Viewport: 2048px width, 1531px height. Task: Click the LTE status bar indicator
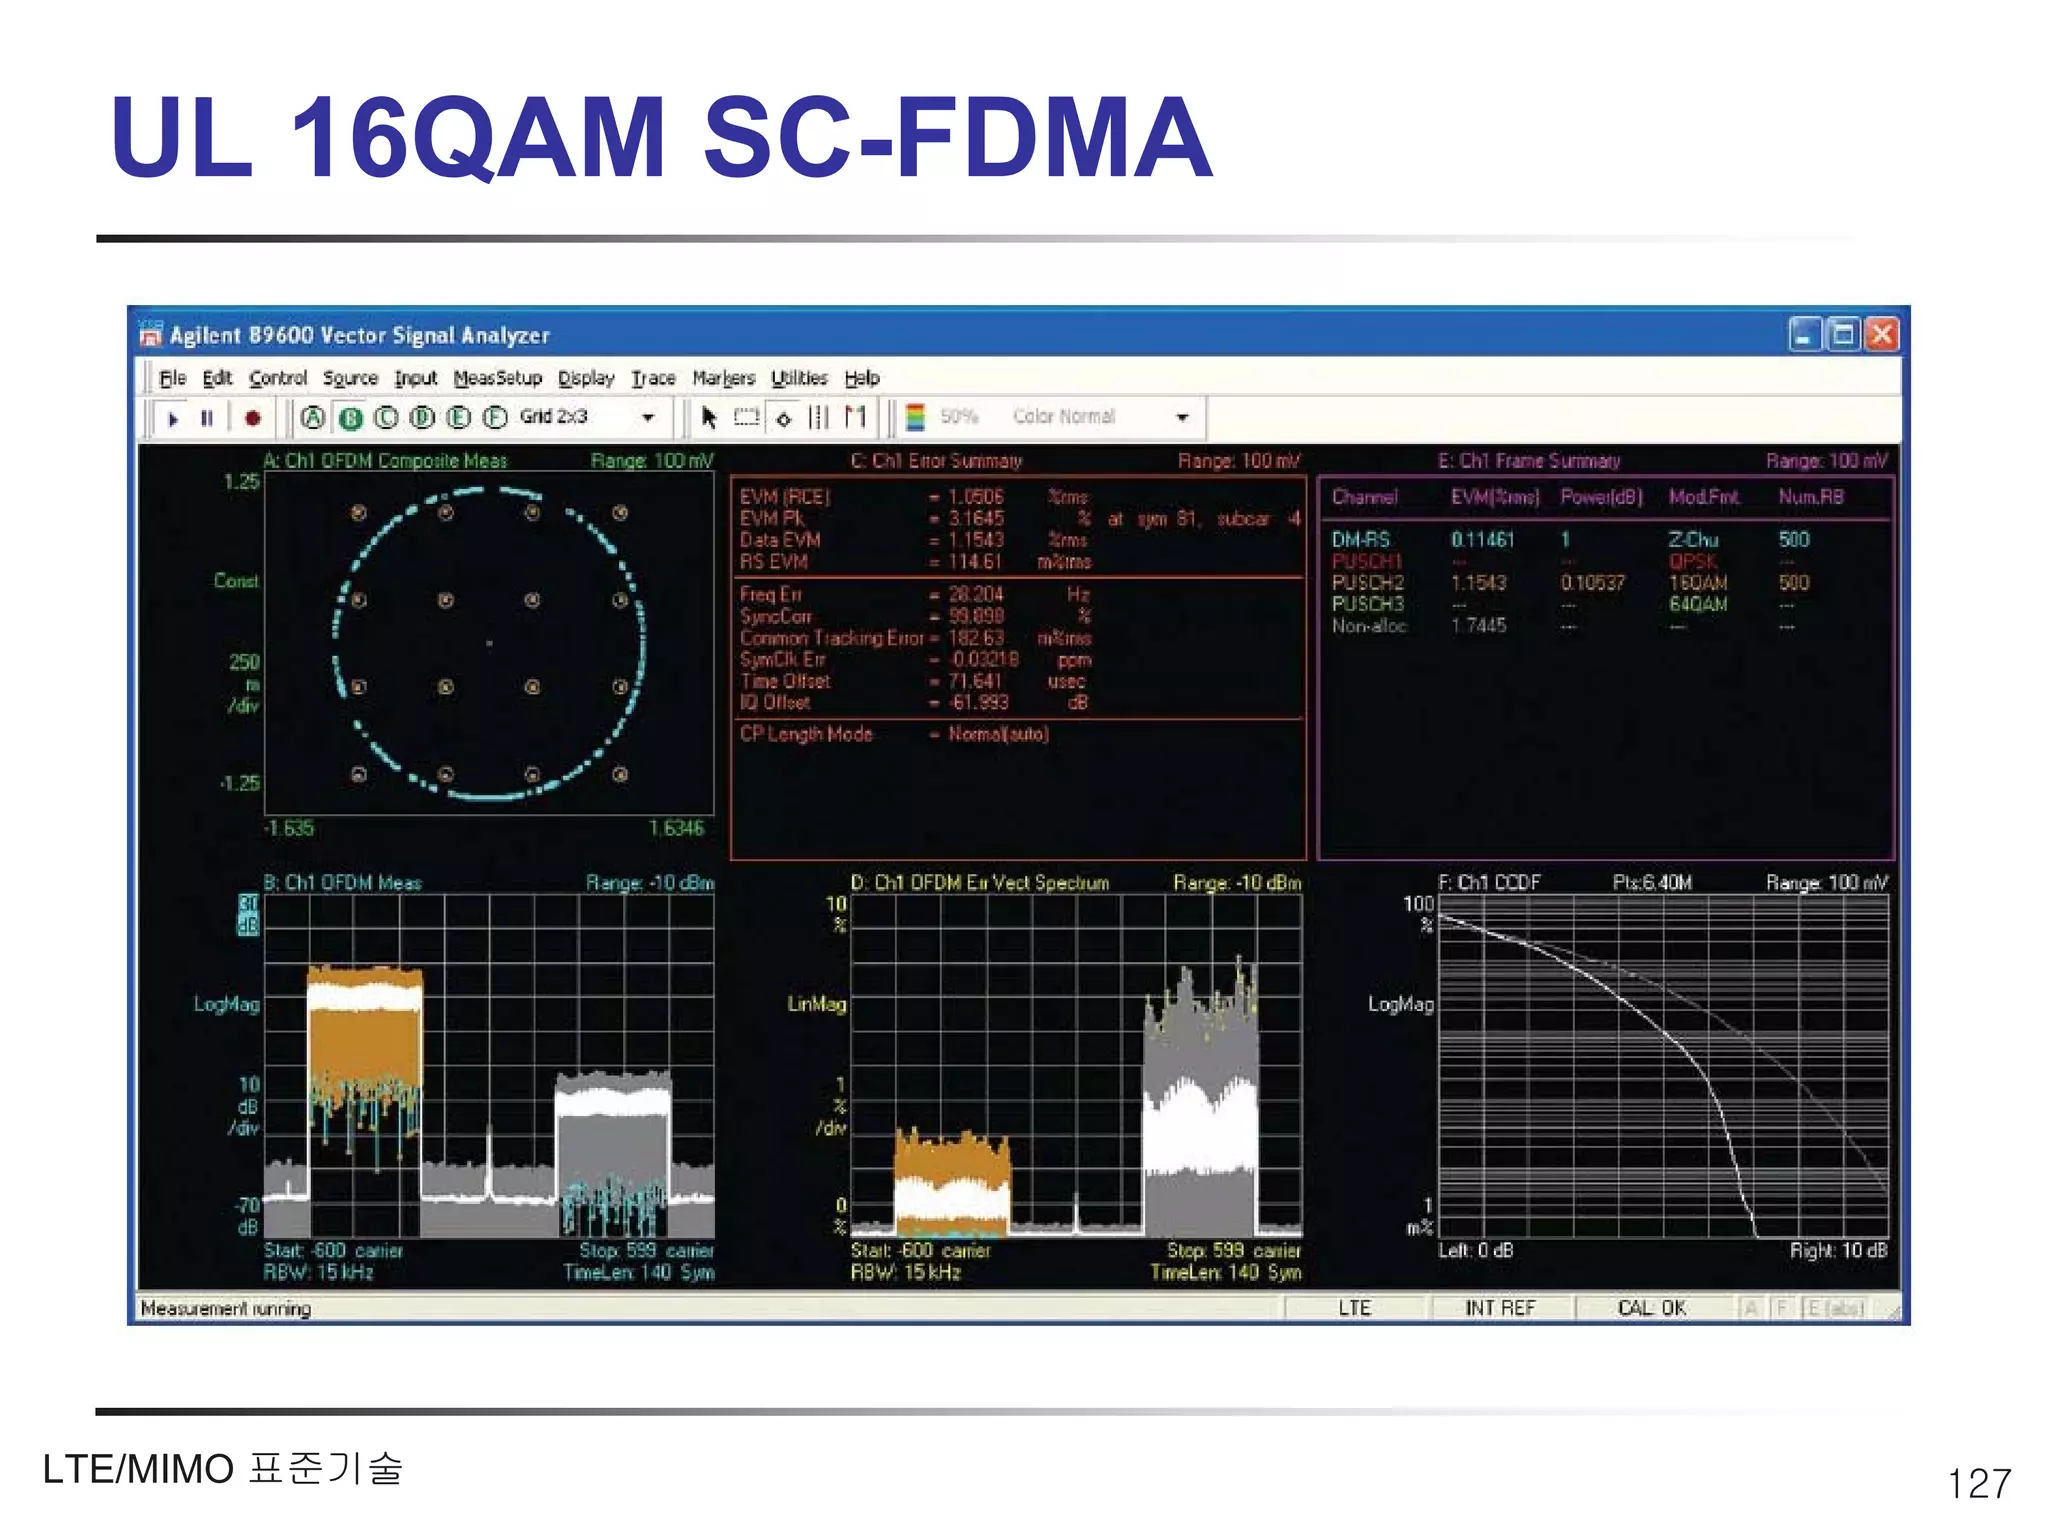click(x=1355, y=1308)
